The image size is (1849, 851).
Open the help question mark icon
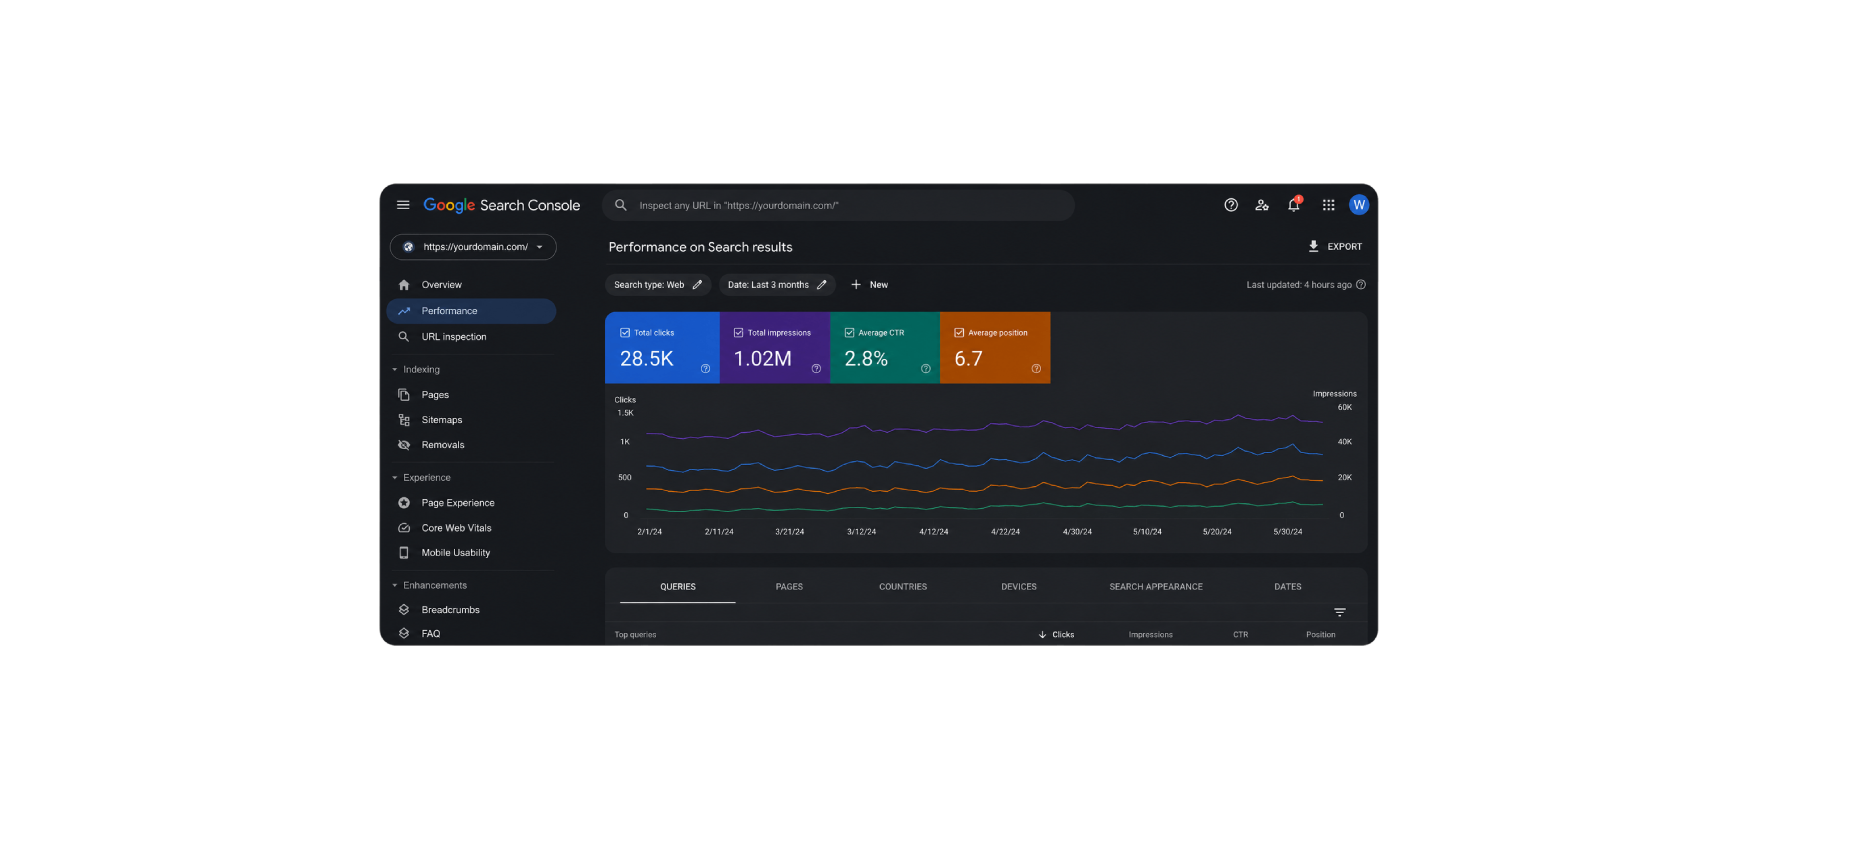[x=1231, y=205]
